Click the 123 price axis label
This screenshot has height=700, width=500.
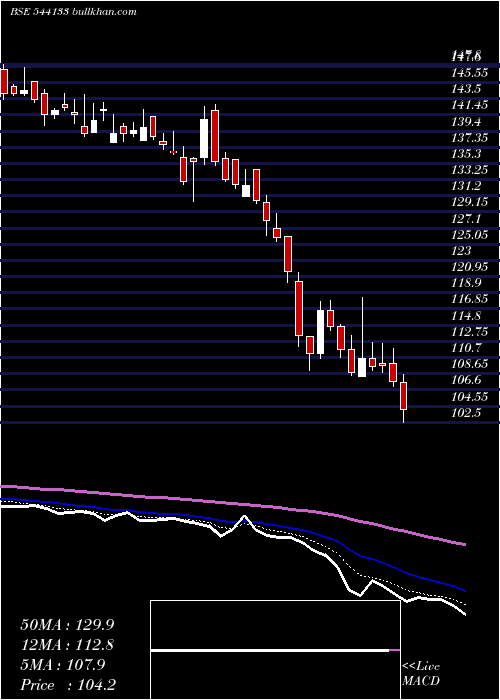click(461, 250)
